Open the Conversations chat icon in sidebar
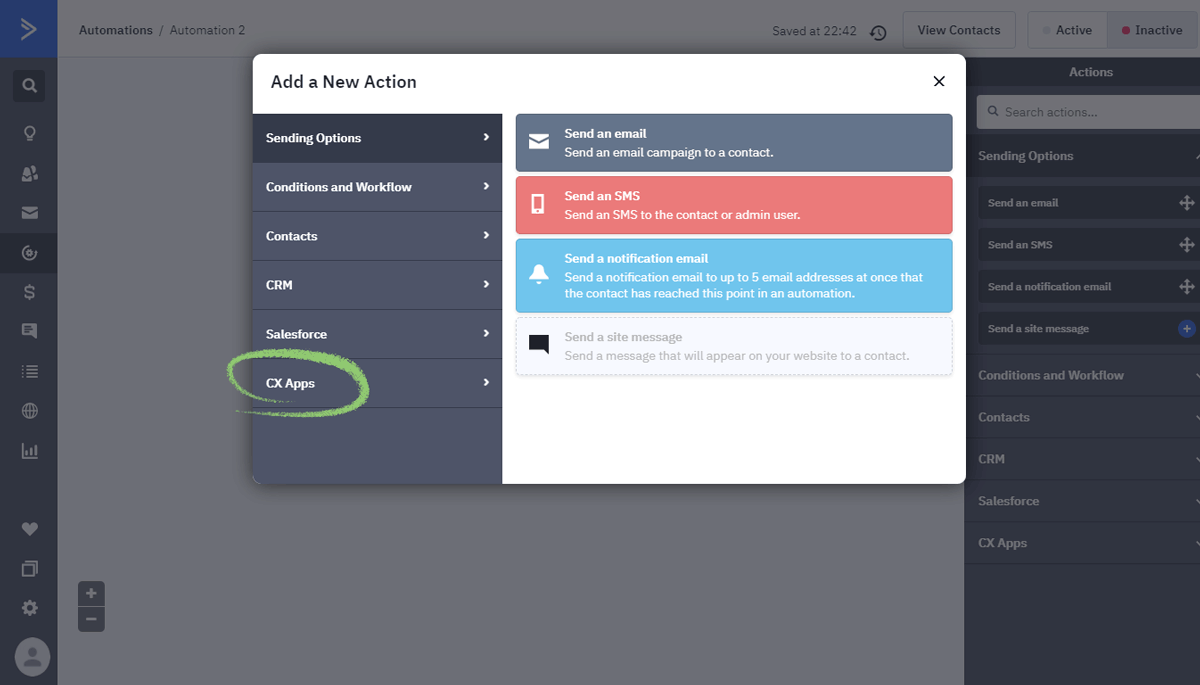The height and width of the screenshot is (685, 1200). click(30, 331)
